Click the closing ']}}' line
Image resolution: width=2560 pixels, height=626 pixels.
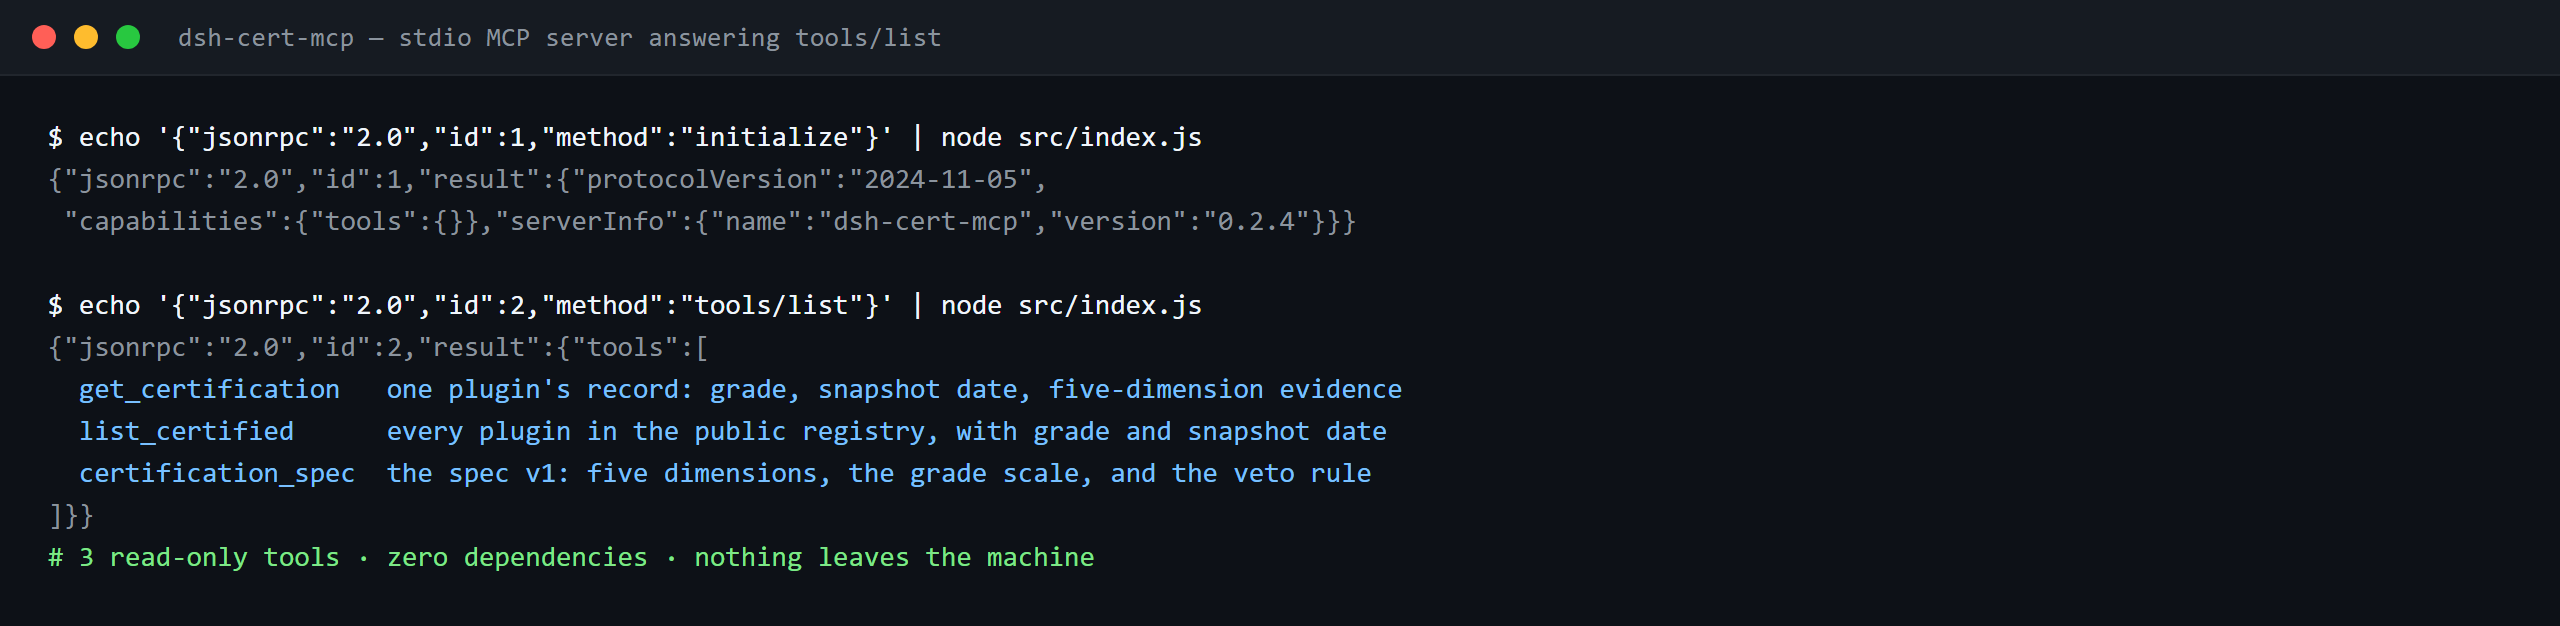(x=71, y=515)
